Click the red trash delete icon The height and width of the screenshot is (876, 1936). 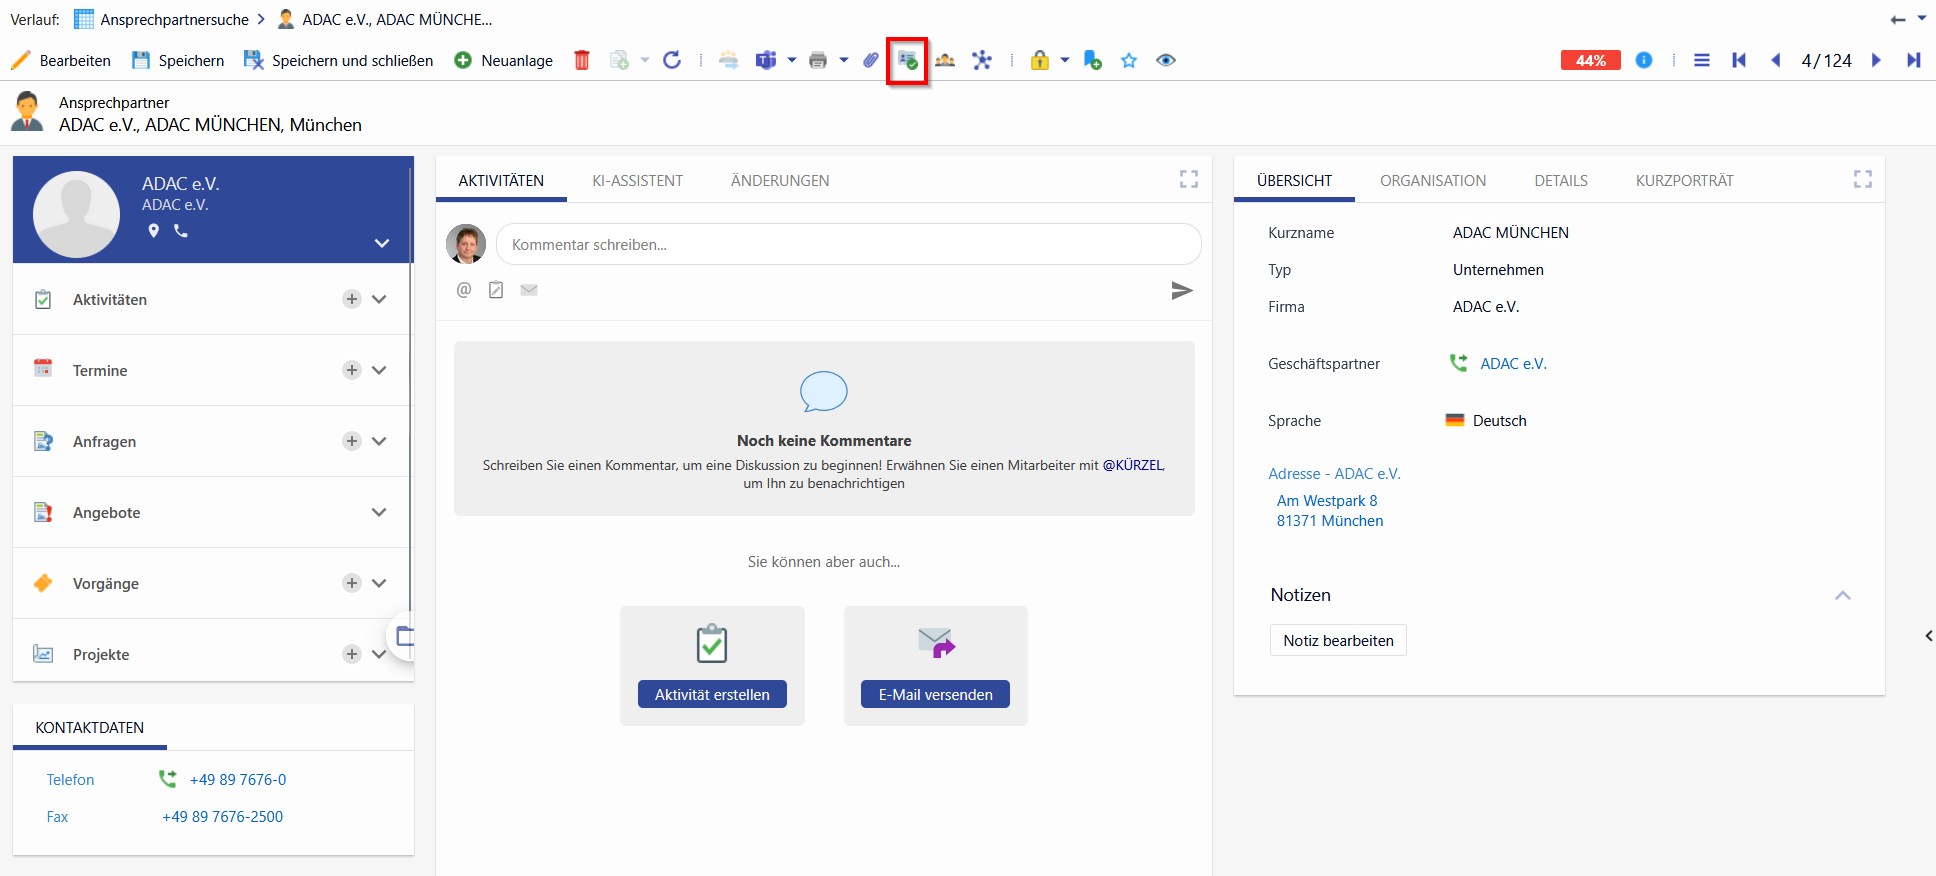click(x=582, y=60)
